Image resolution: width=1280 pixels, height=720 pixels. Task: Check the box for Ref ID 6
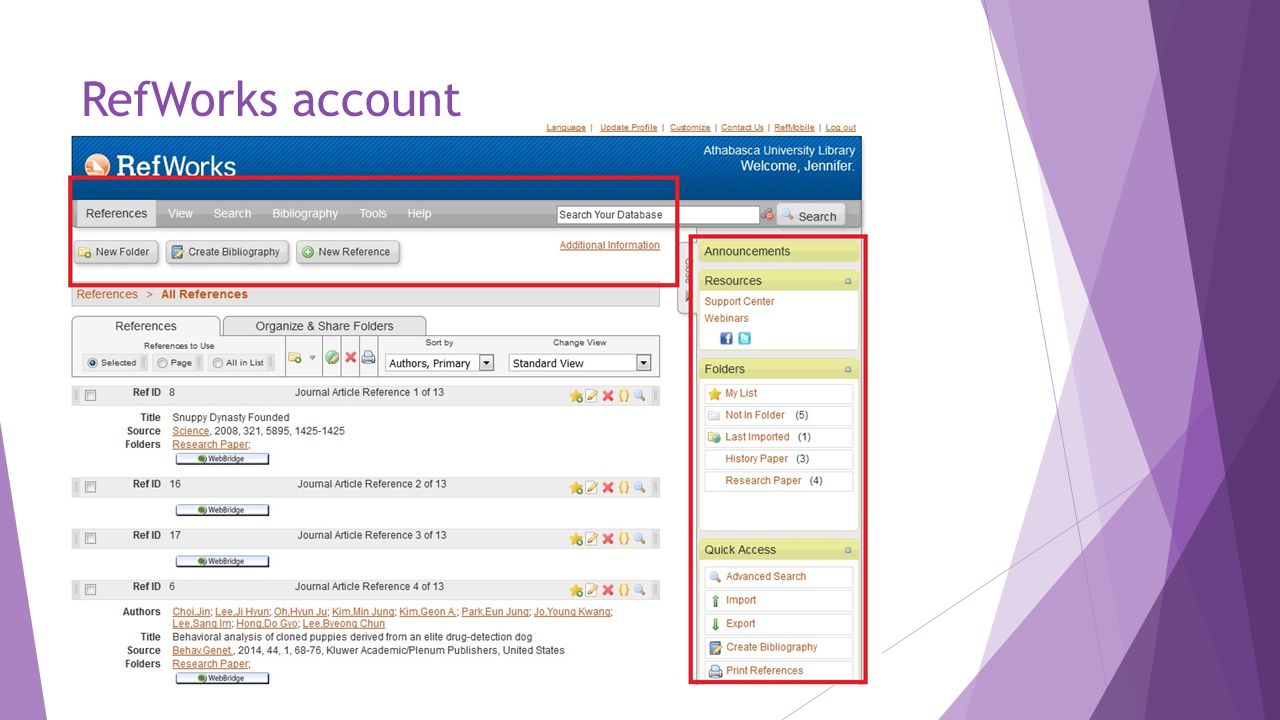(90, 590)
